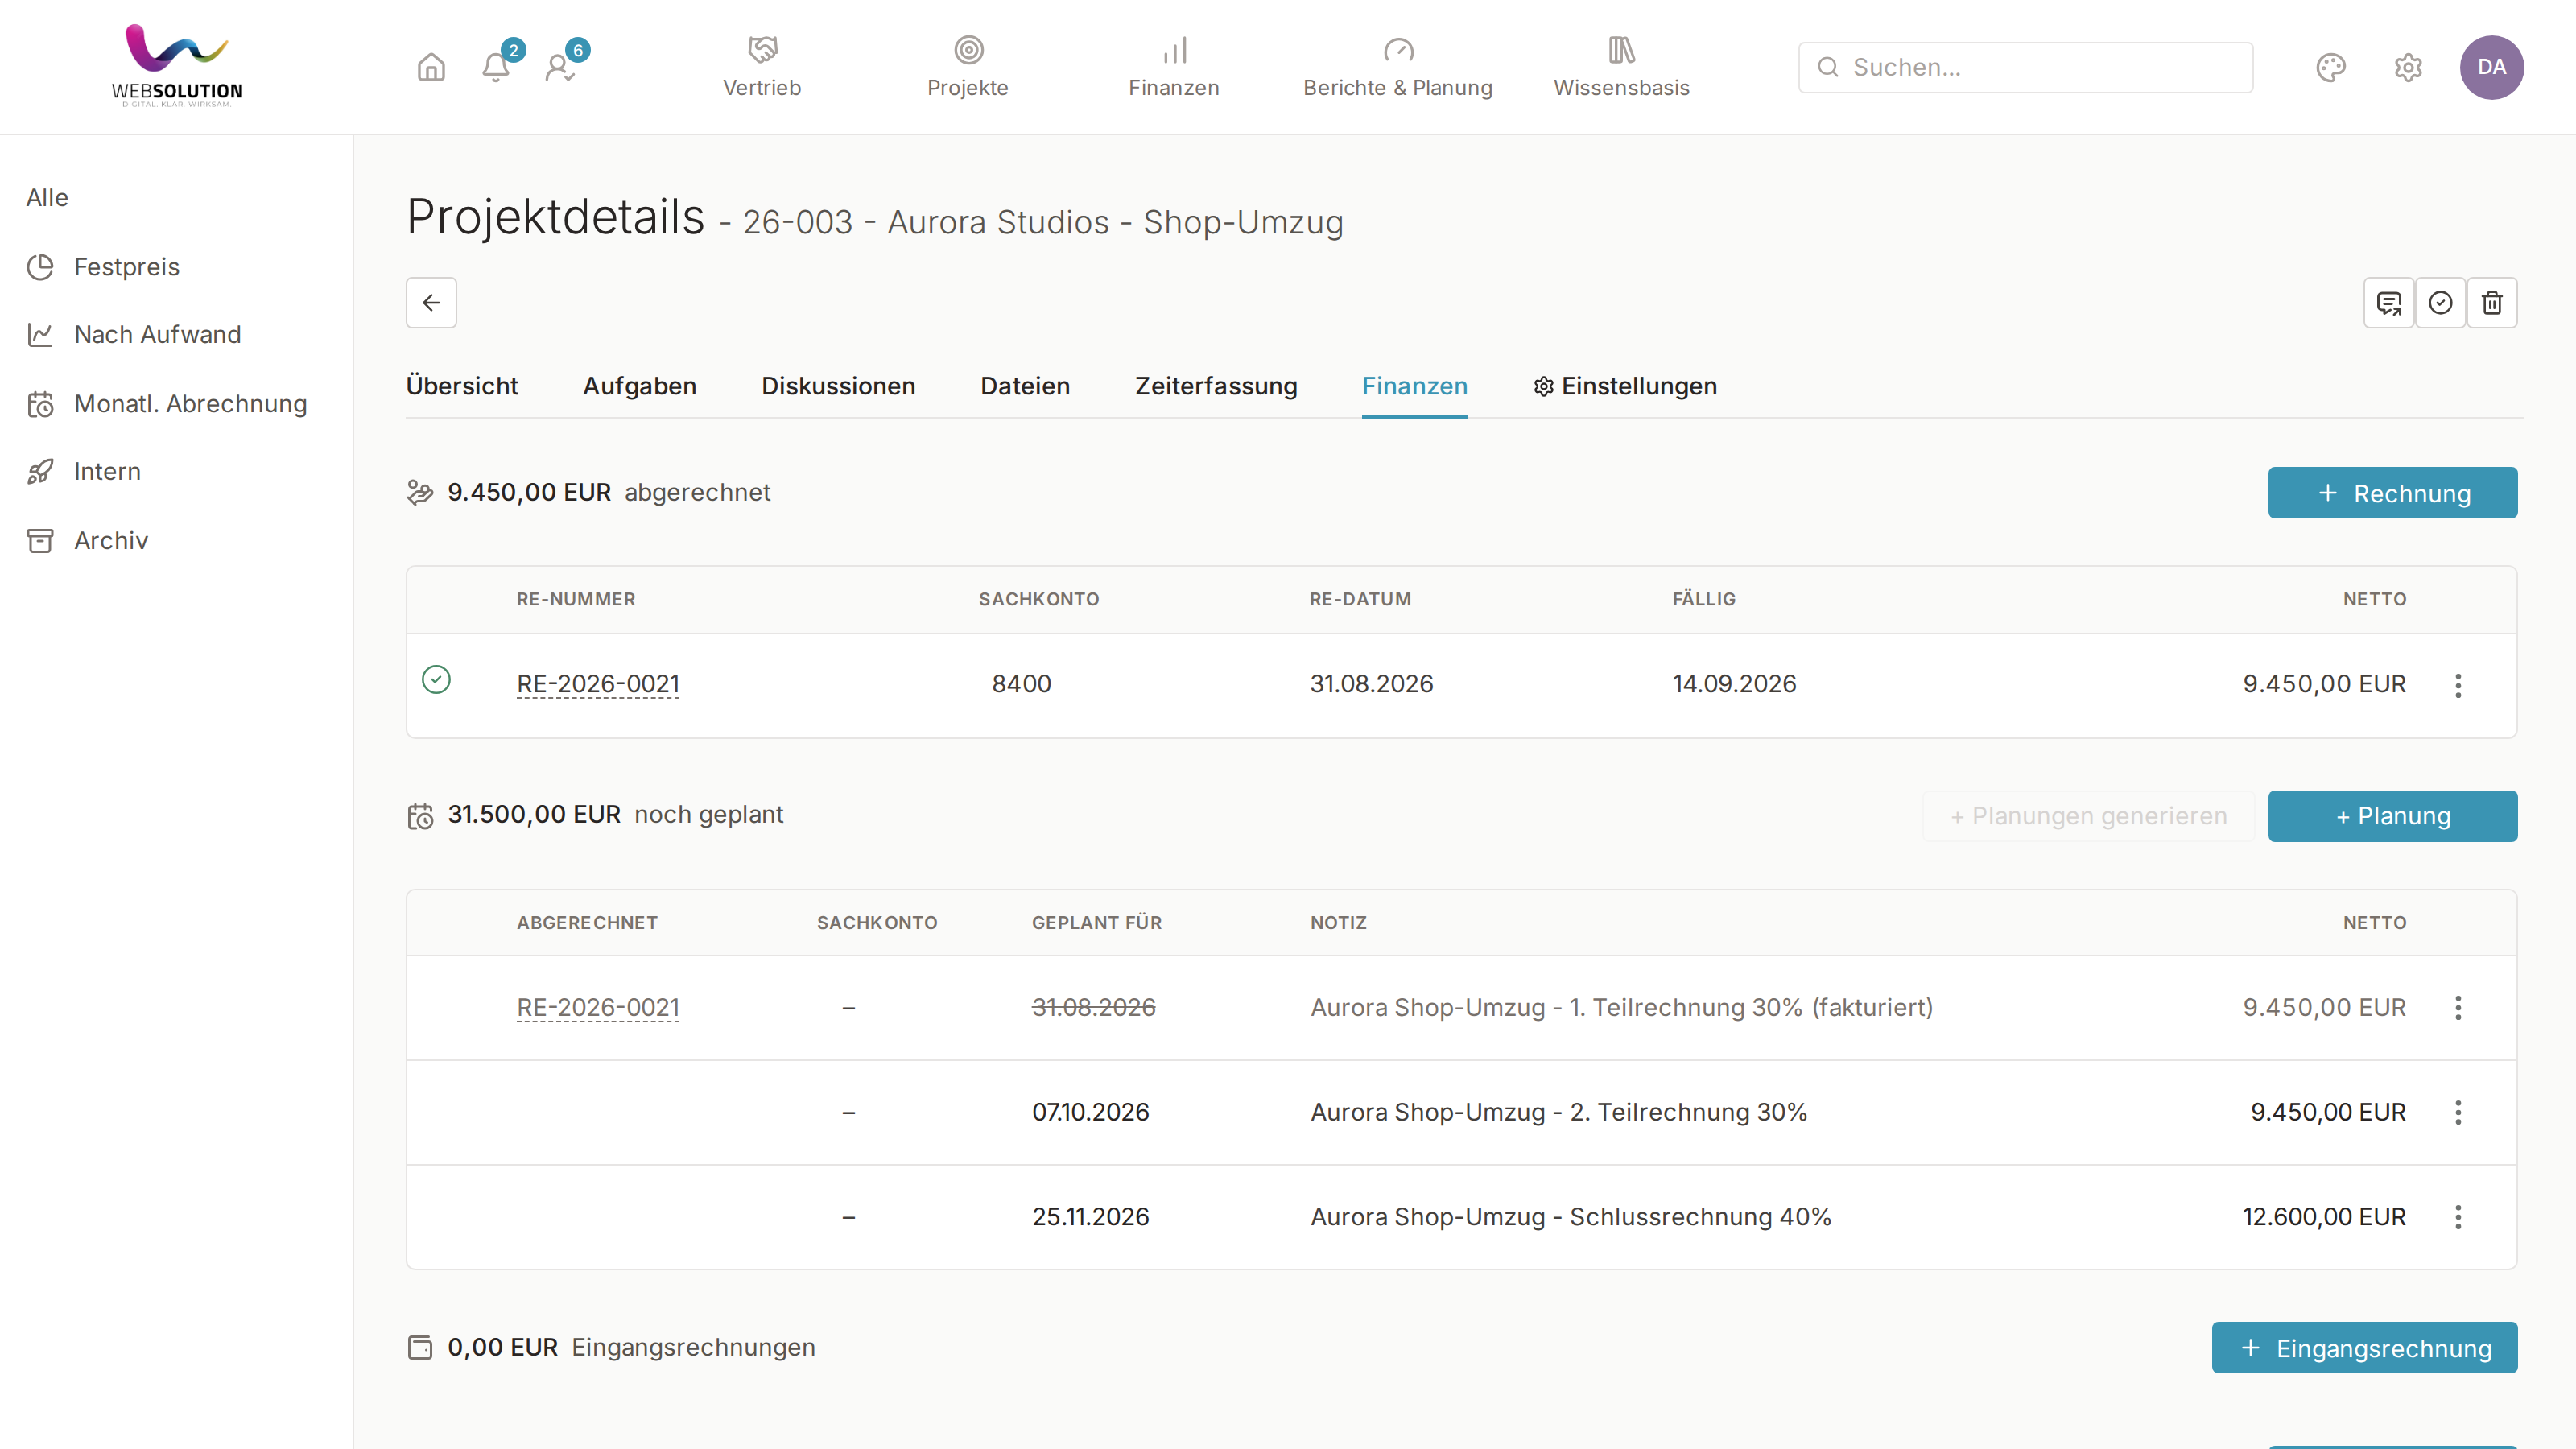Open row menu for invoice dated 31.08.2026
The width and height of the screenshot is (2576, 1449).
click(x=2458, y=685)
